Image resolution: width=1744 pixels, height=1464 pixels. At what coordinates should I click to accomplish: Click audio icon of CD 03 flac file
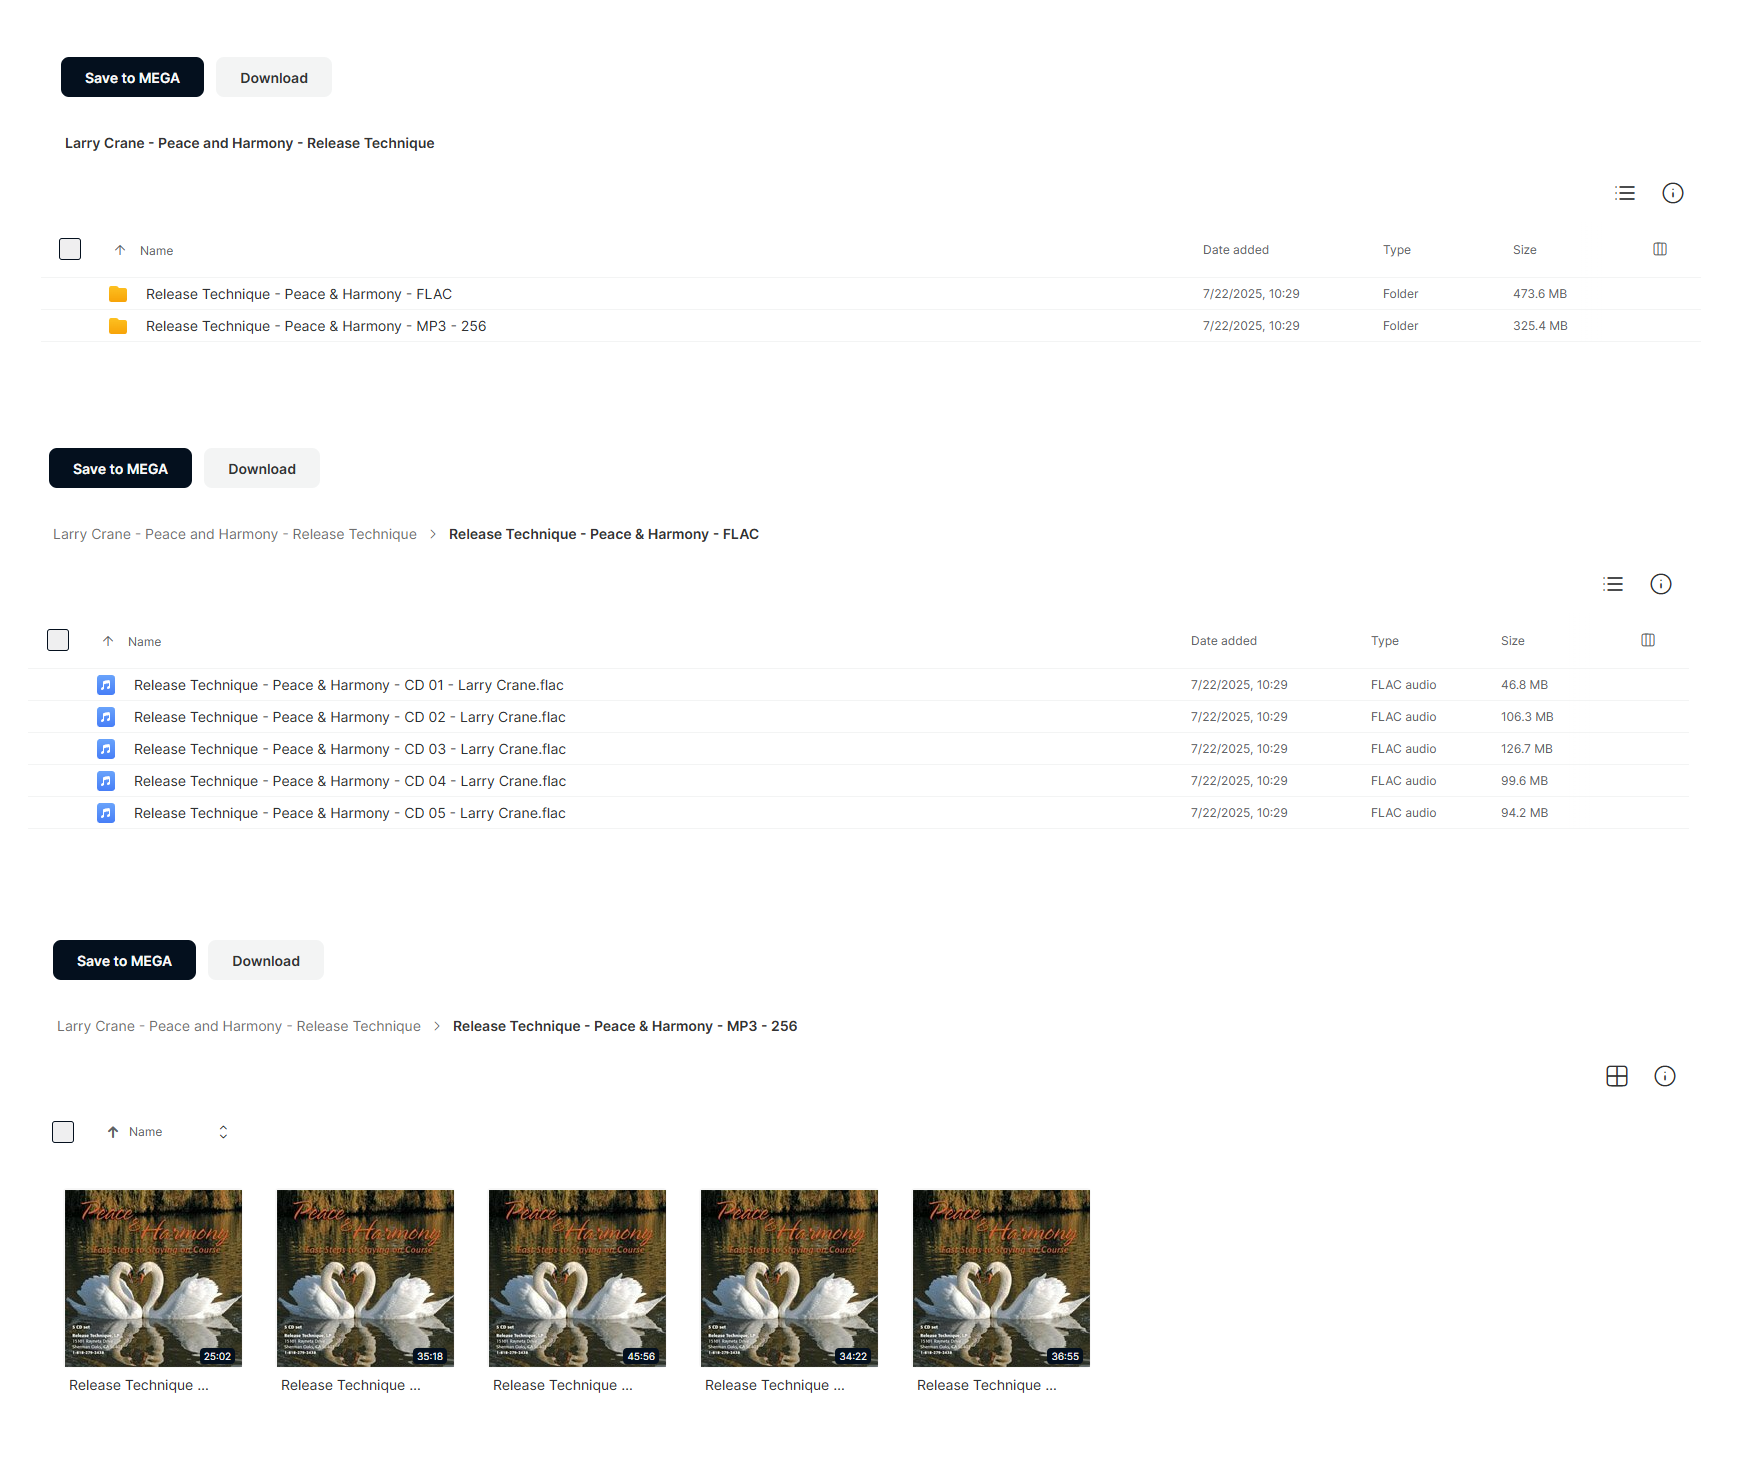[106, 749]
